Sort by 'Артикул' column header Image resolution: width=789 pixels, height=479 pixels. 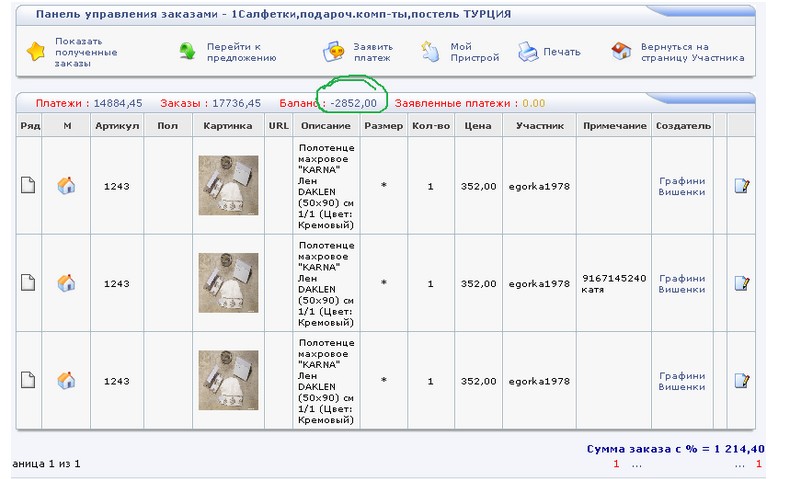click(x=116, y=126)
